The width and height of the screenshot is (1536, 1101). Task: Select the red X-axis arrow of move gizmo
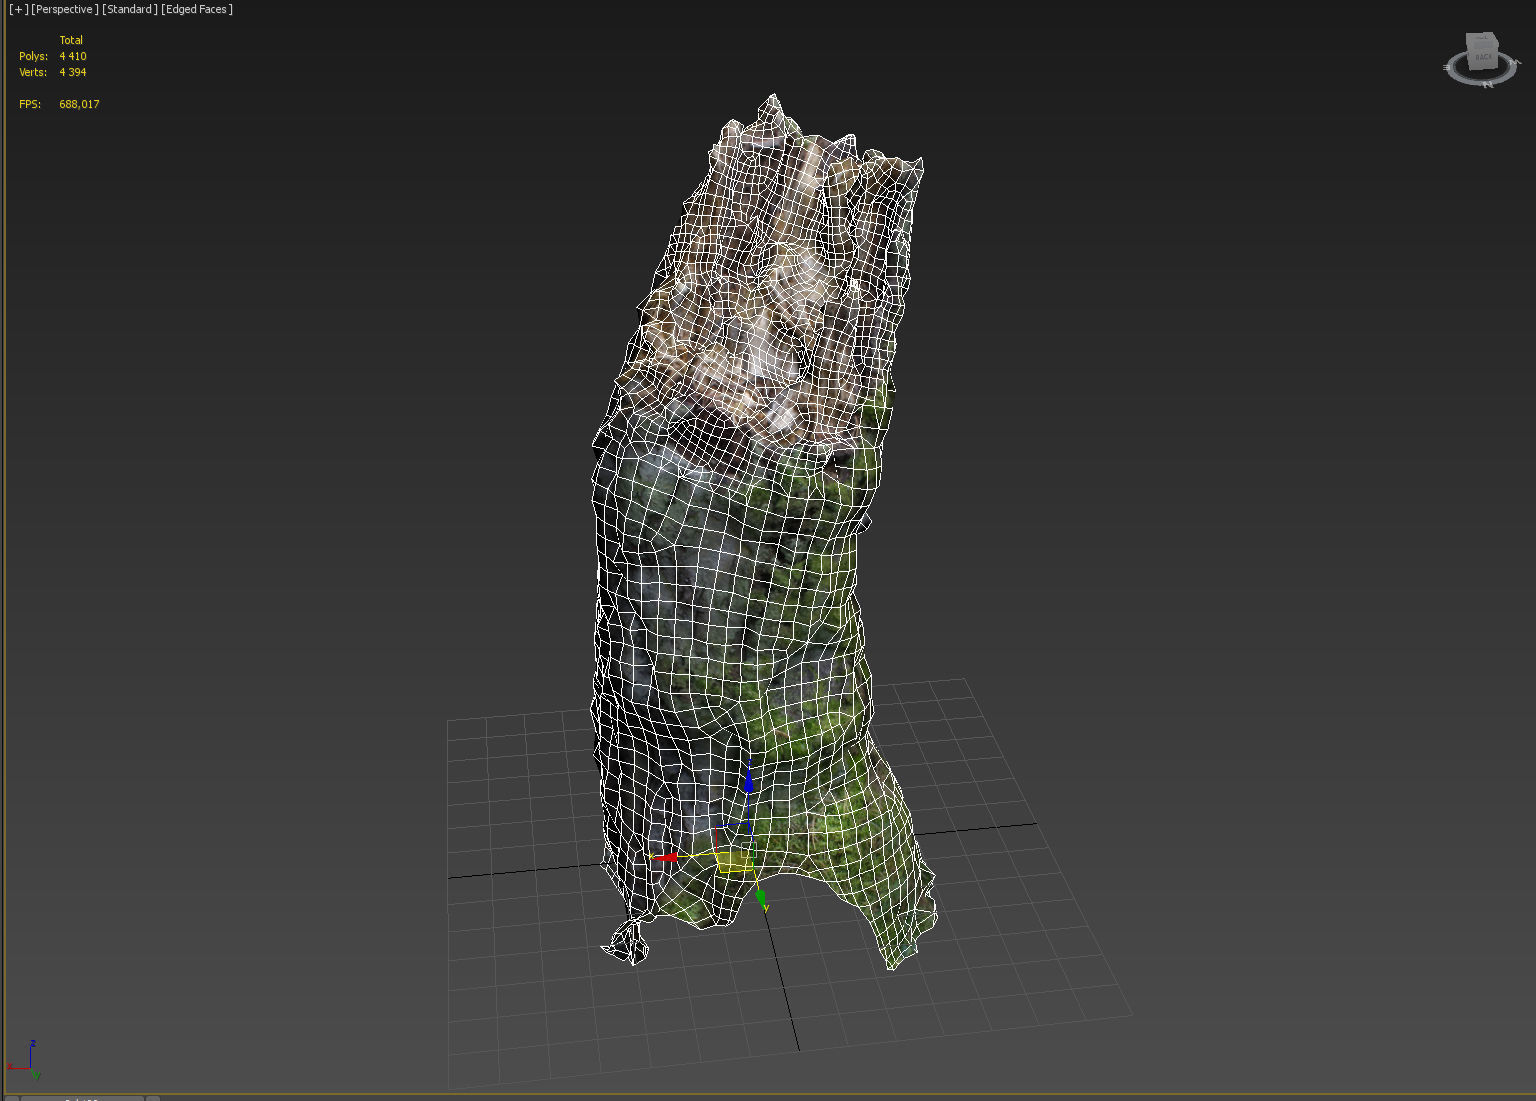click(x=665, y=857)
